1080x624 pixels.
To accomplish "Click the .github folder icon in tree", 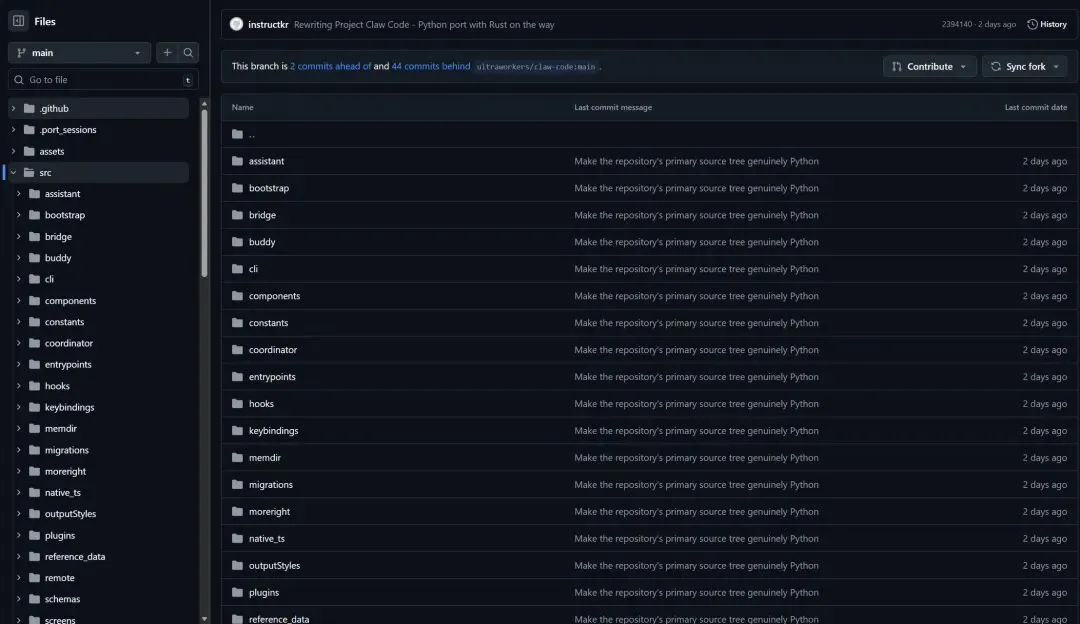I will point(29,108).
